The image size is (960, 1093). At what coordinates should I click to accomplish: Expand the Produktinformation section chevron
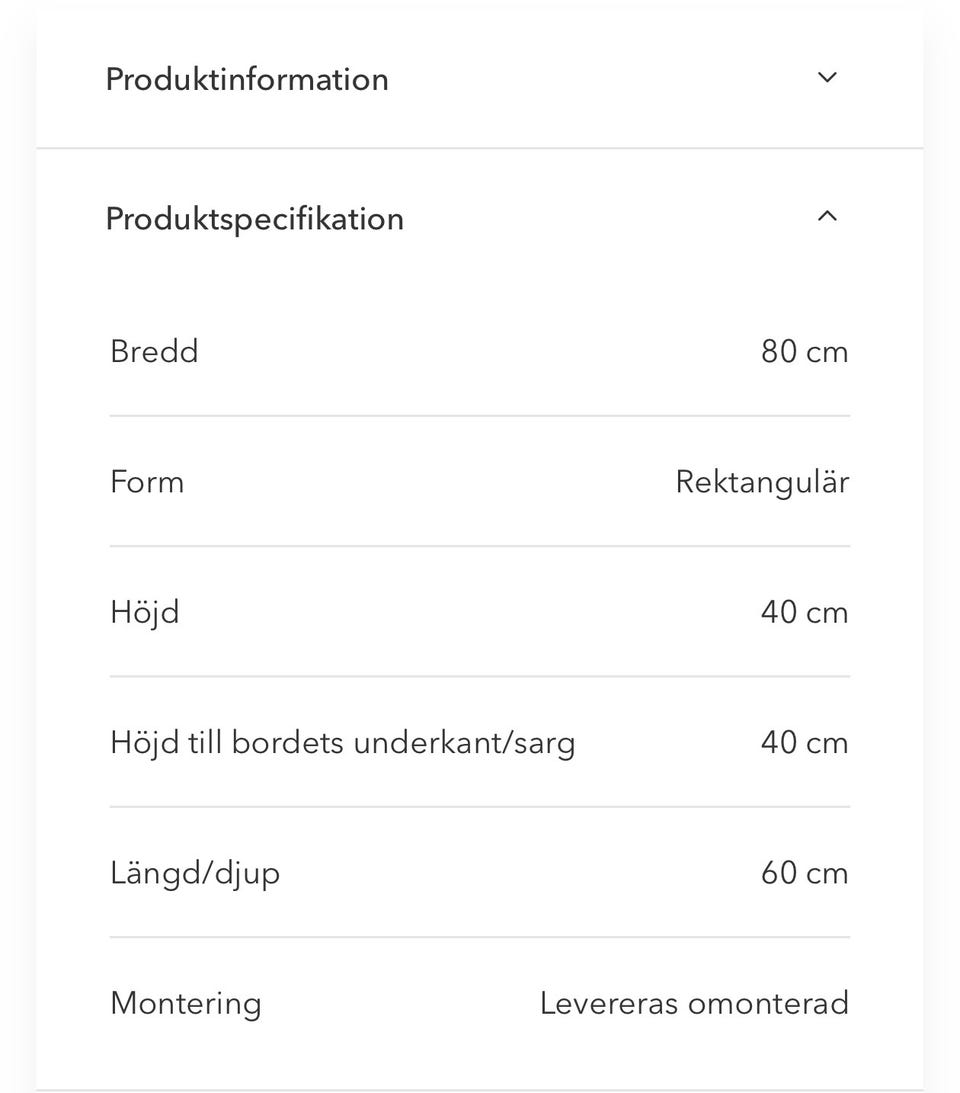pyautogui.click(x=827, y=78)
